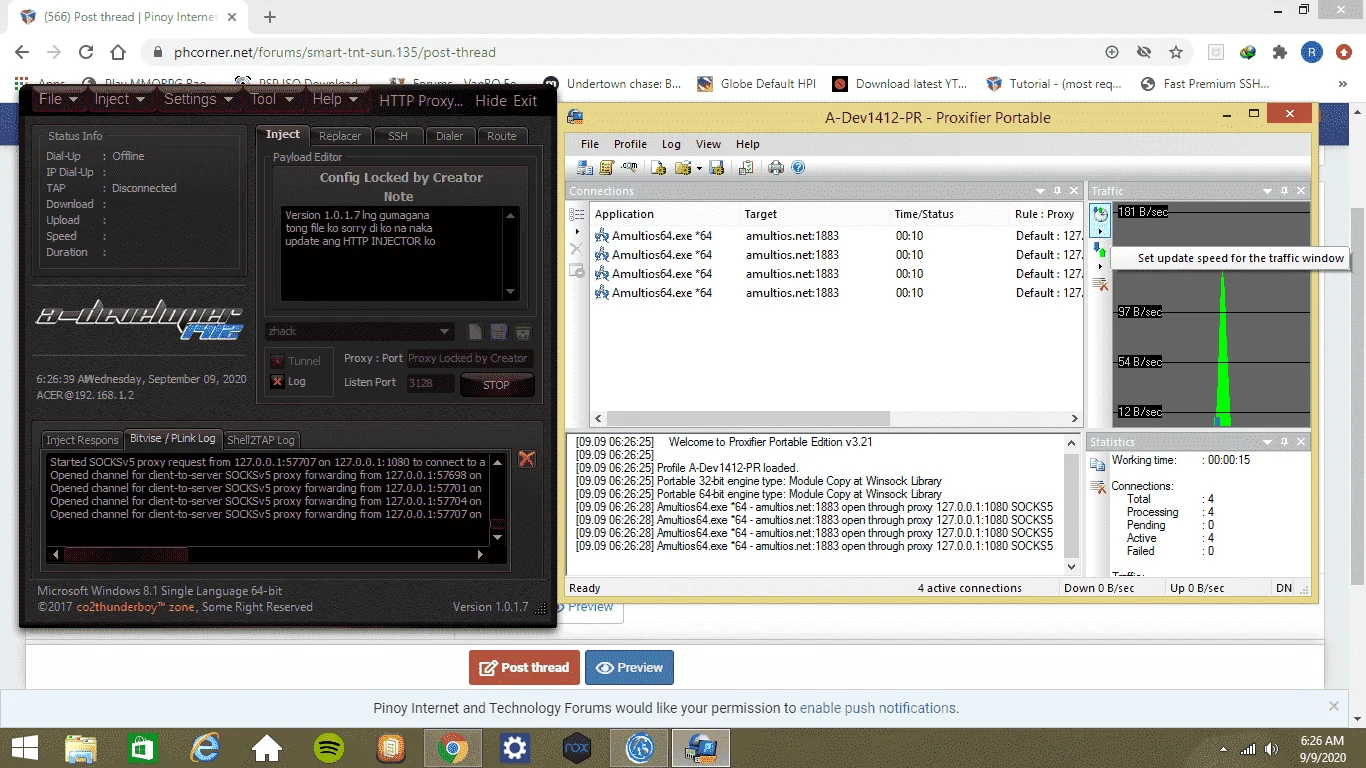Open the Shell2TAP Log tab

pyautogui.click(x=261, y=440)
